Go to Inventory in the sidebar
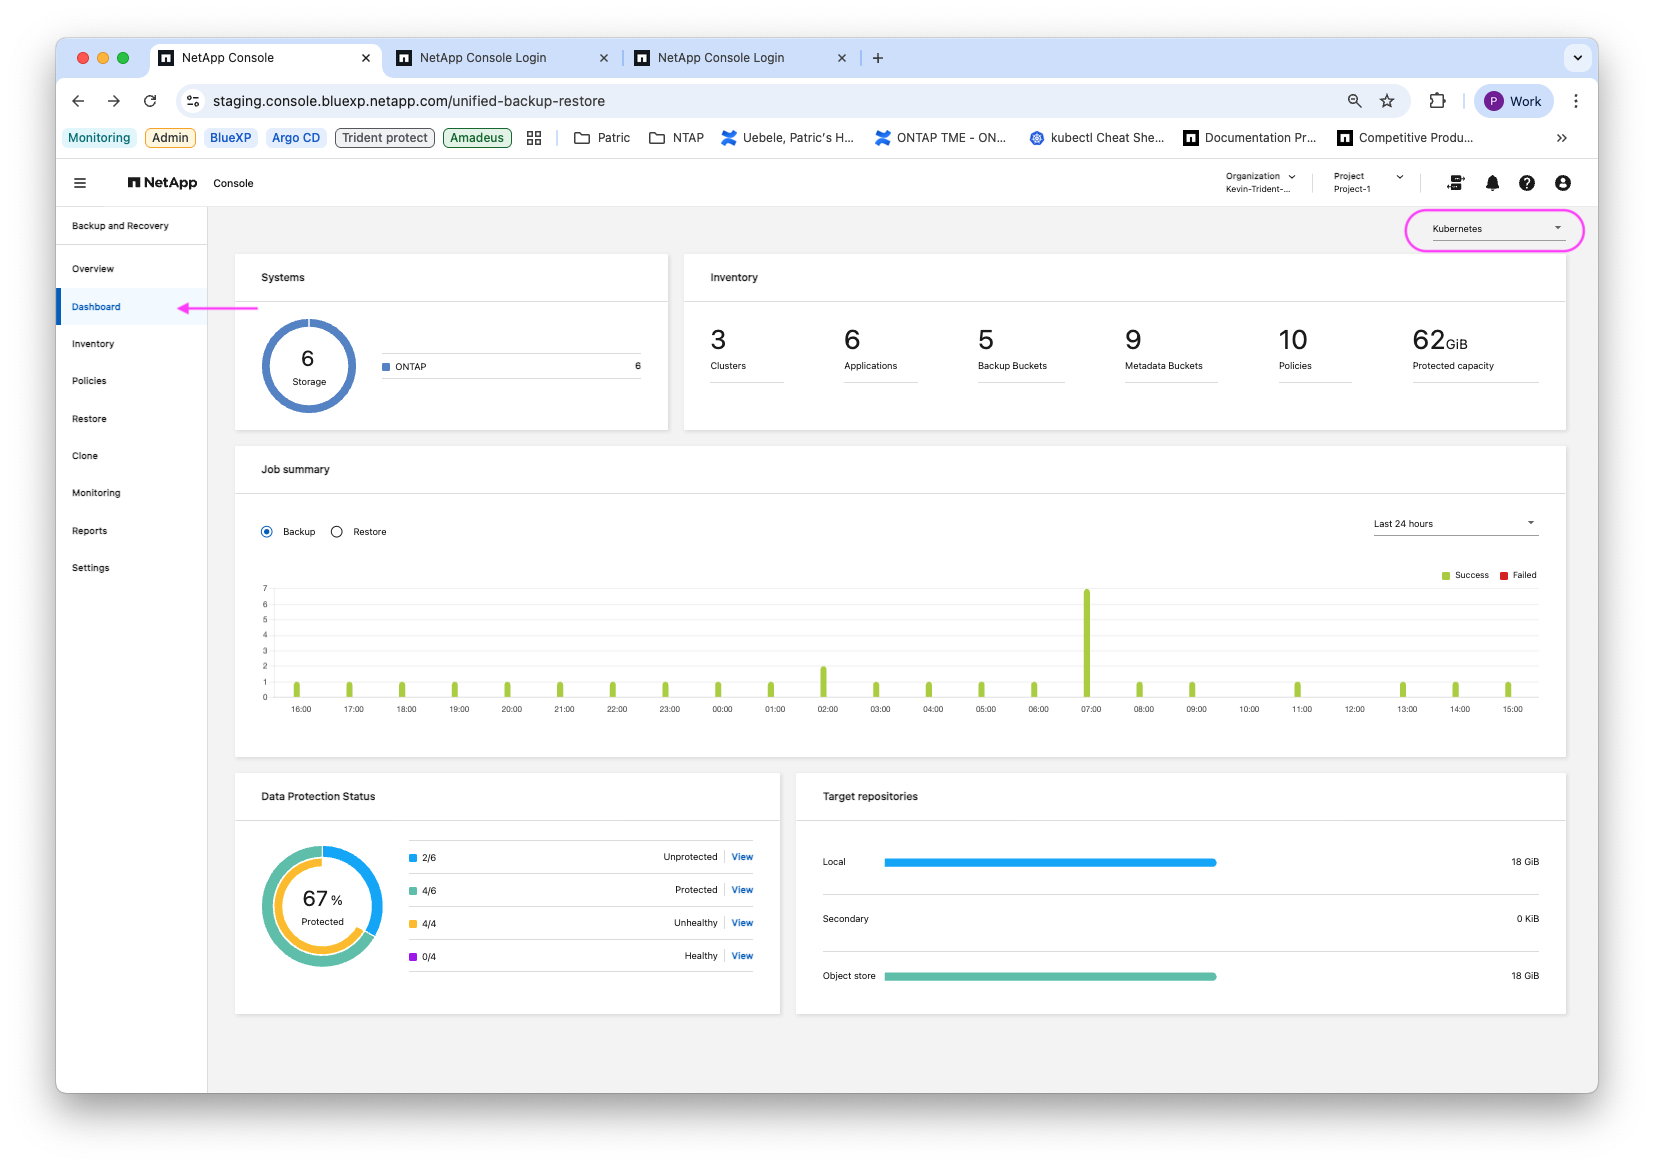This screenshot has width=1654, height=1167. pyautogui.click(x=93, y=344)
